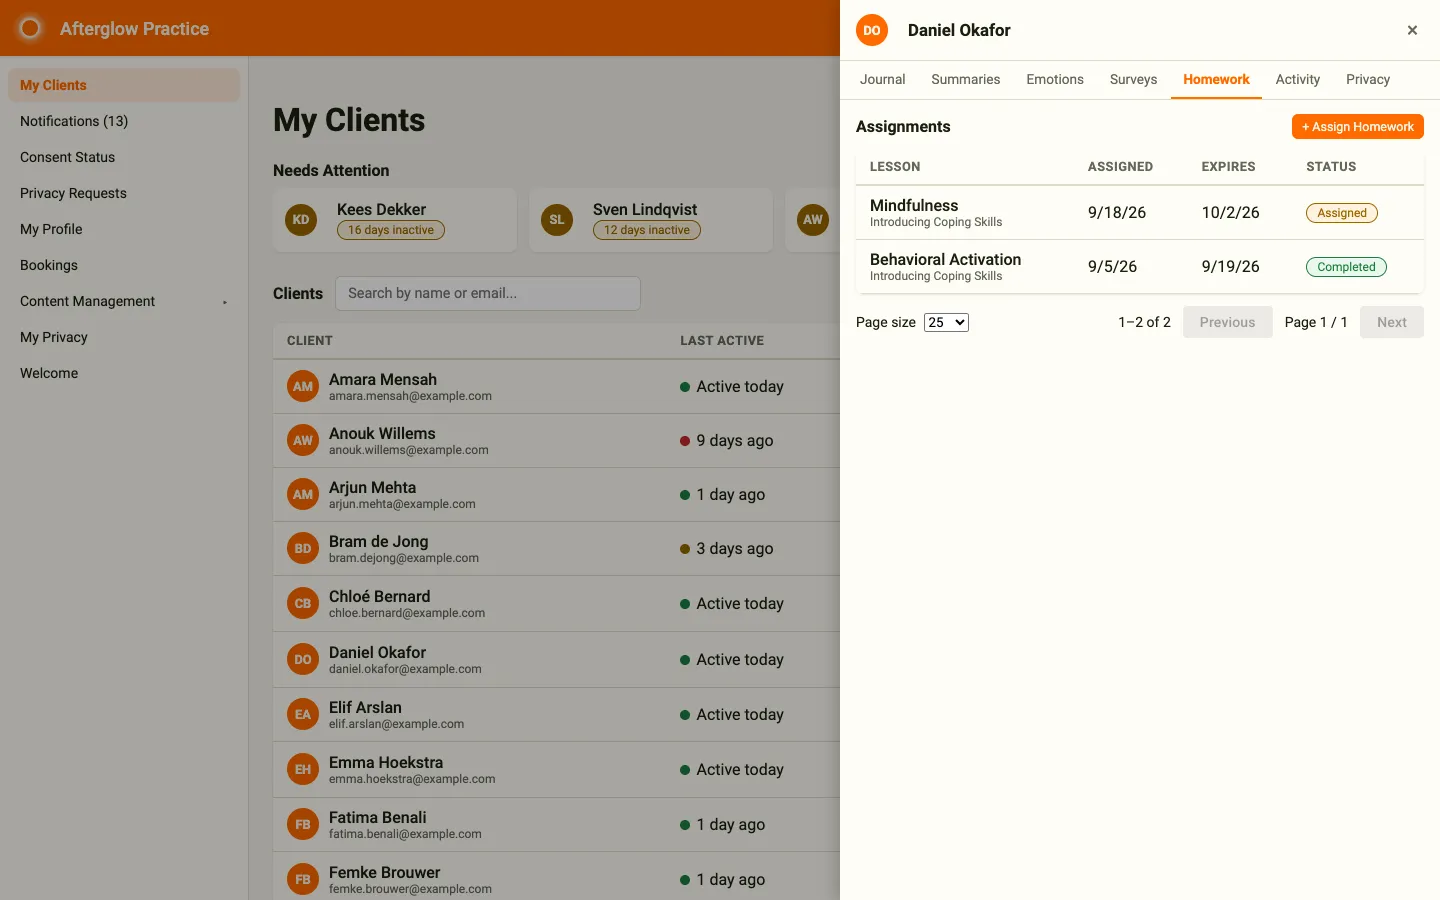
Task: Click the Previous page button
Action: 1227,322
